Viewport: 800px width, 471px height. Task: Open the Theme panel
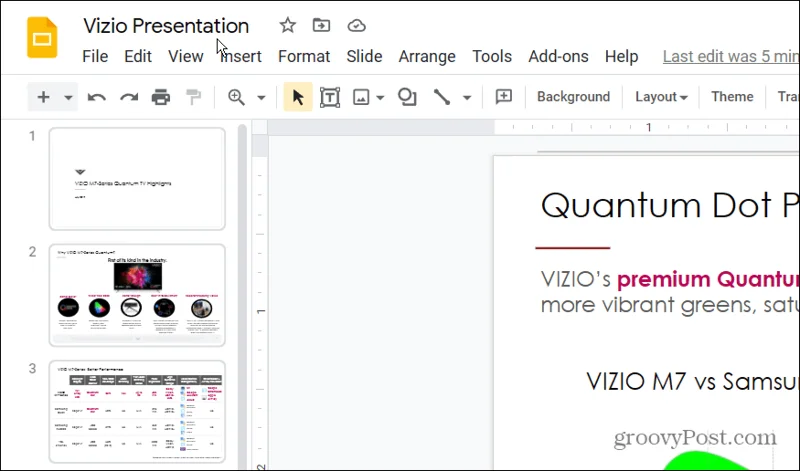click(732, 96)
